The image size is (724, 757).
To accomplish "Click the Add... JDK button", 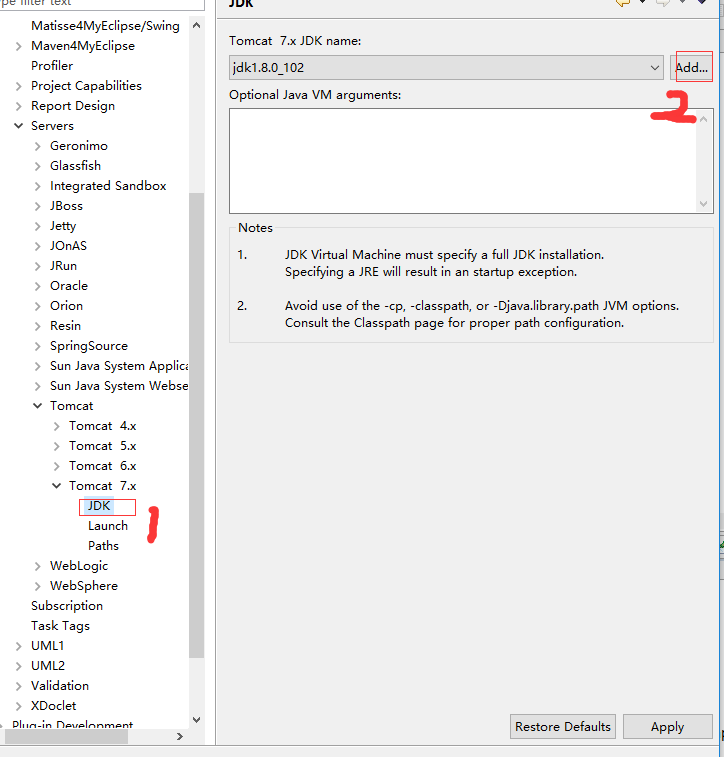I will pos(691,68).
